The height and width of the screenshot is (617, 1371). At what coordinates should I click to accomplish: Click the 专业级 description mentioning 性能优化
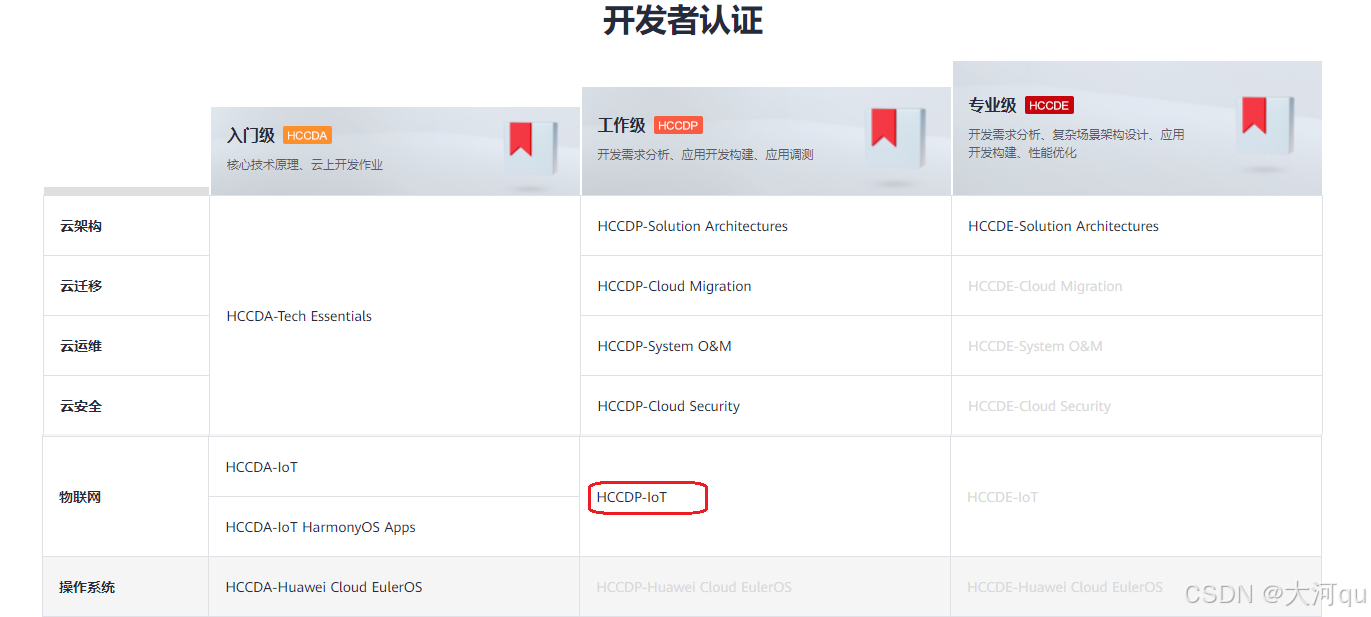coord(1076,143)
